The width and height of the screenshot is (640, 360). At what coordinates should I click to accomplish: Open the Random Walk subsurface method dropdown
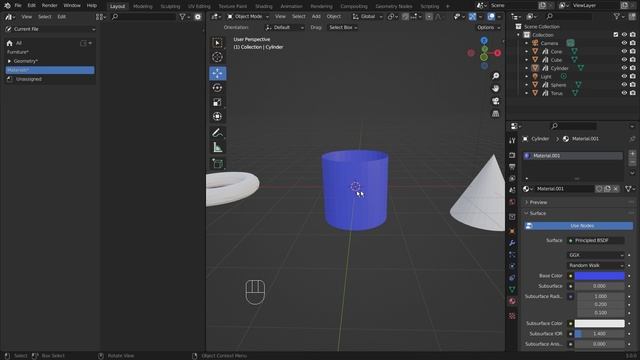coord(596,265)
